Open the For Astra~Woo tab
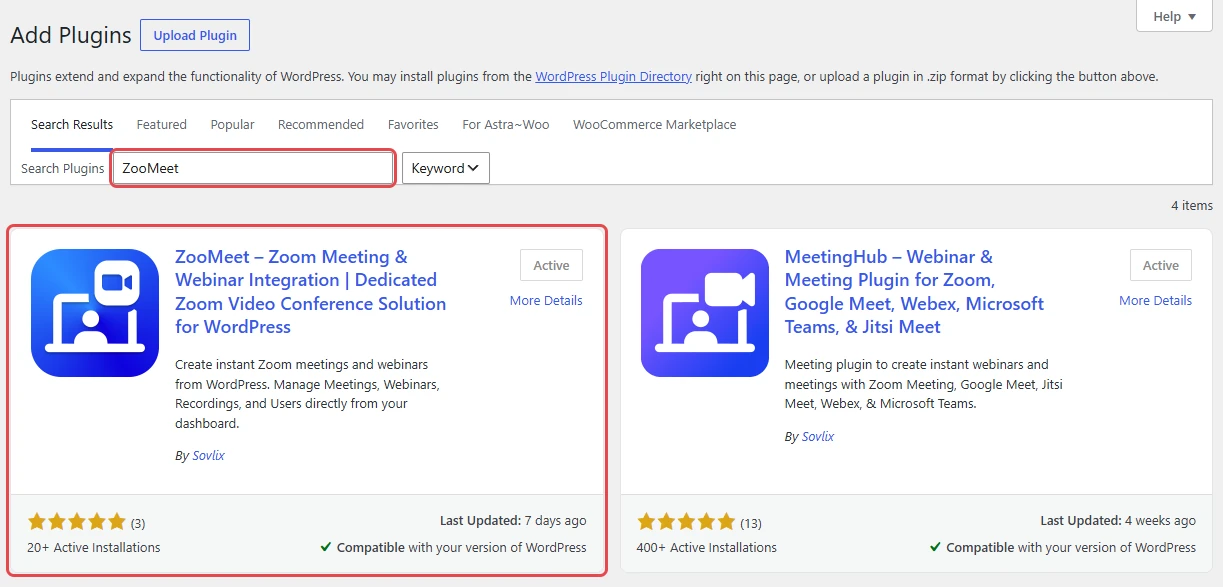 pyautogui.click(x=506, y=125)
